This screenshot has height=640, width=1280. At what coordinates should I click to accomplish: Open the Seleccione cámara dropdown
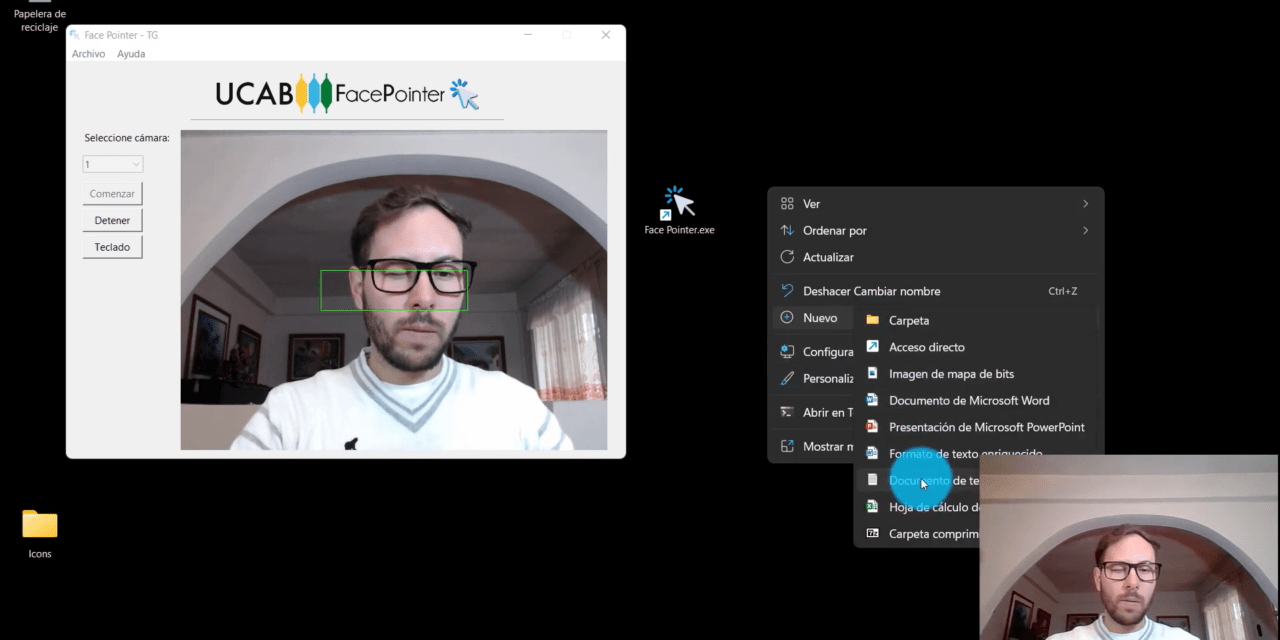112,164
